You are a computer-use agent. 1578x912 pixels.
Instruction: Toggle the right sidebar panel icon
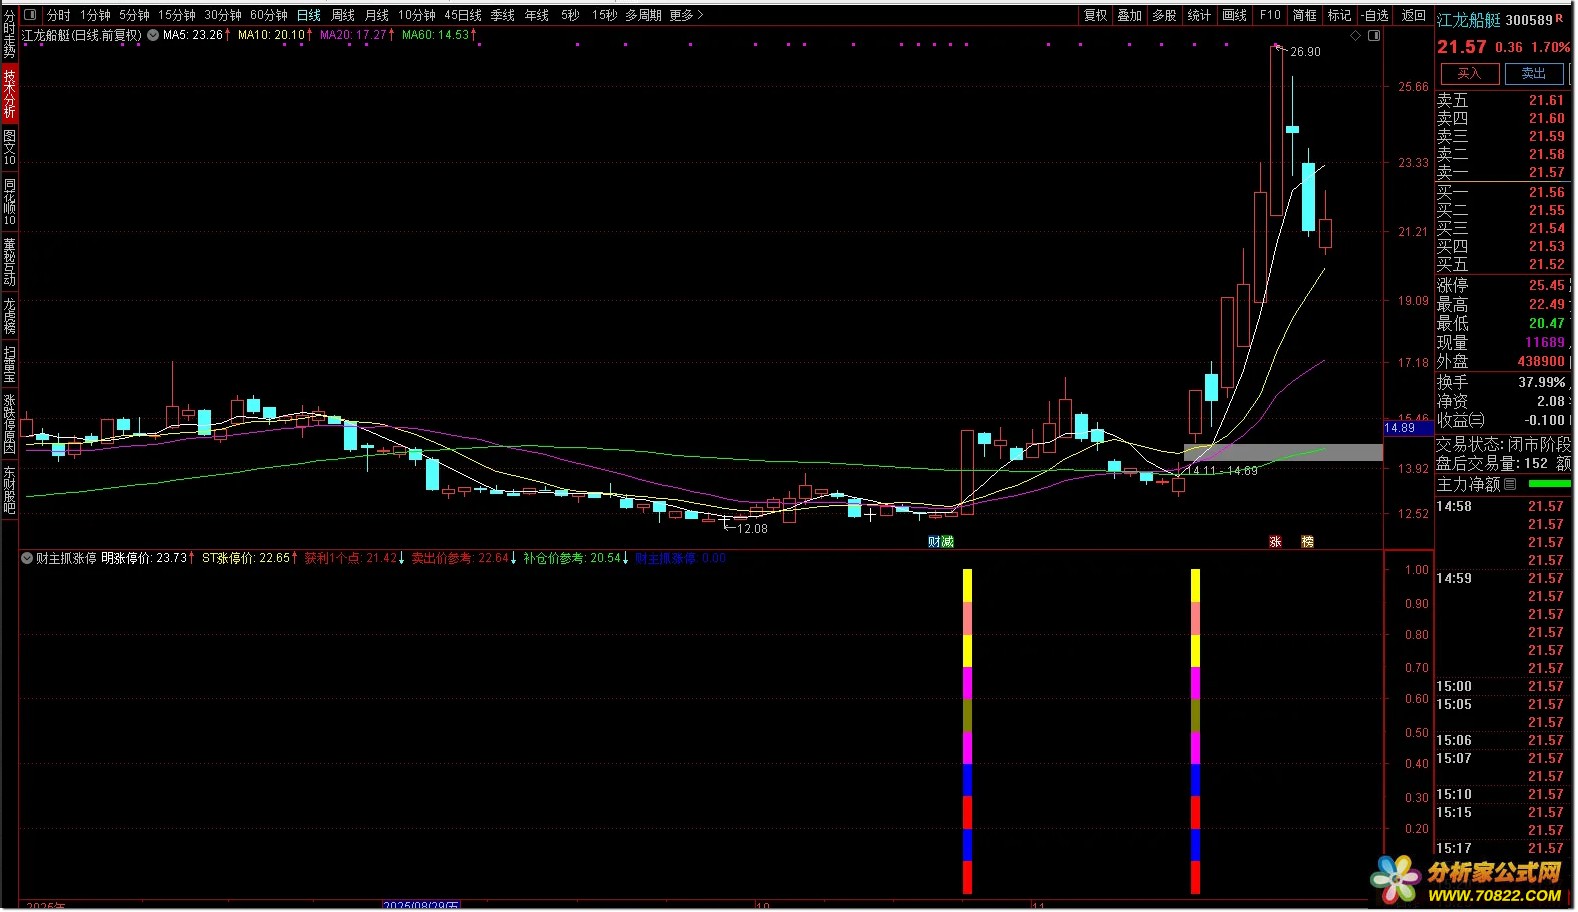[x=1374, y=35]
